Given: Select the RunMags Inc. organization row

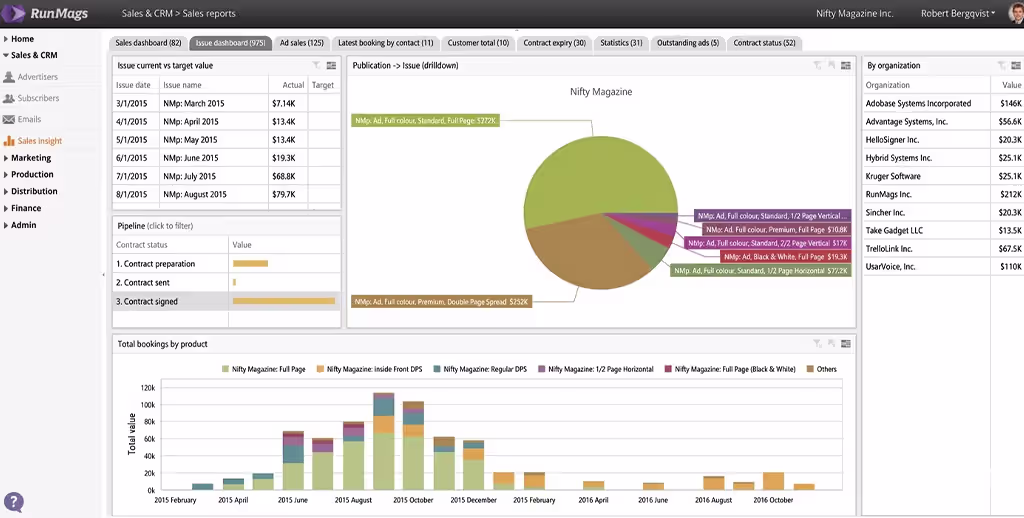Looking at the screenshot, I should point(944,195).
